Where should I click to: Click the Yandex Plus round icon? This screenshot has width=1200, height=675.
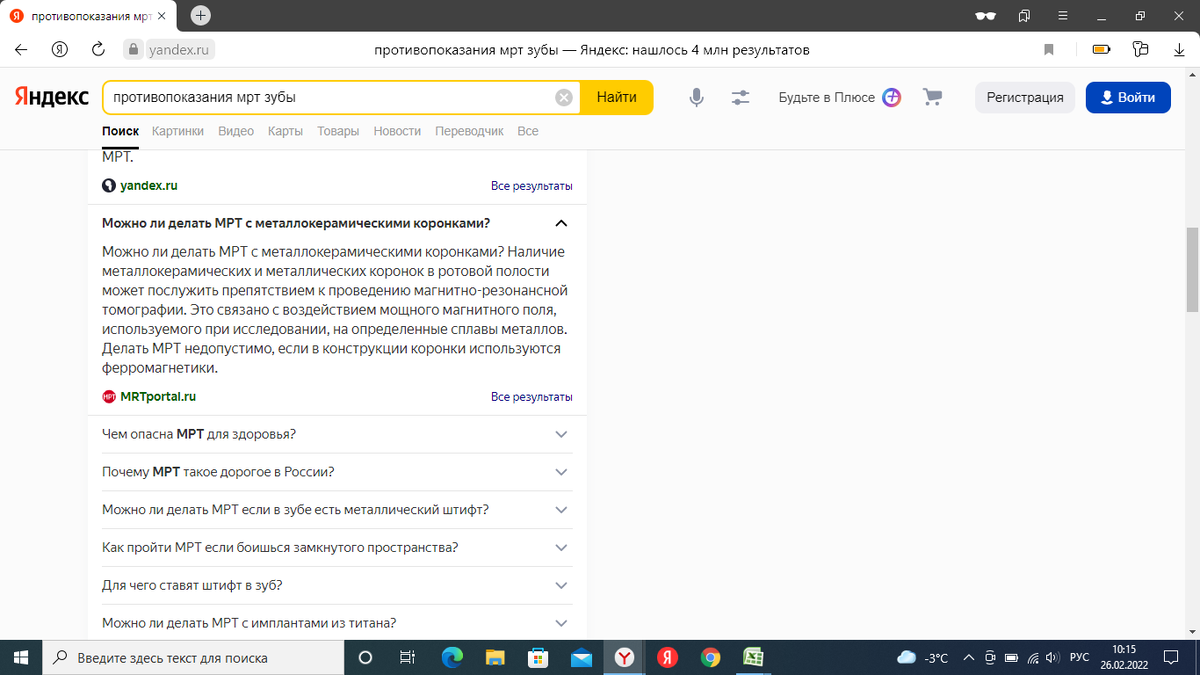click(892, 97)
